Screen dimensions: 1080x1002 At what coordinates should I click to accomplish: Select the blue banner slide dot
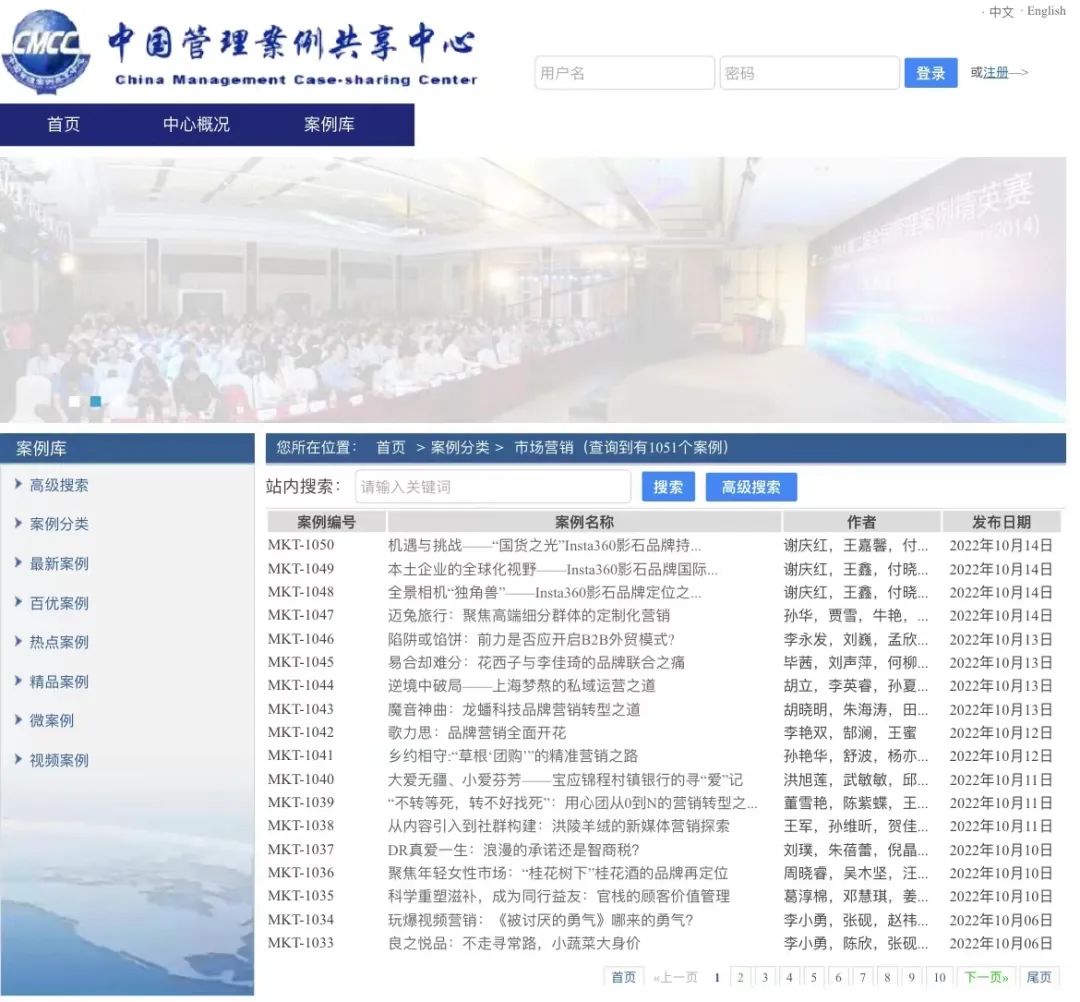(x=96, y=401)
